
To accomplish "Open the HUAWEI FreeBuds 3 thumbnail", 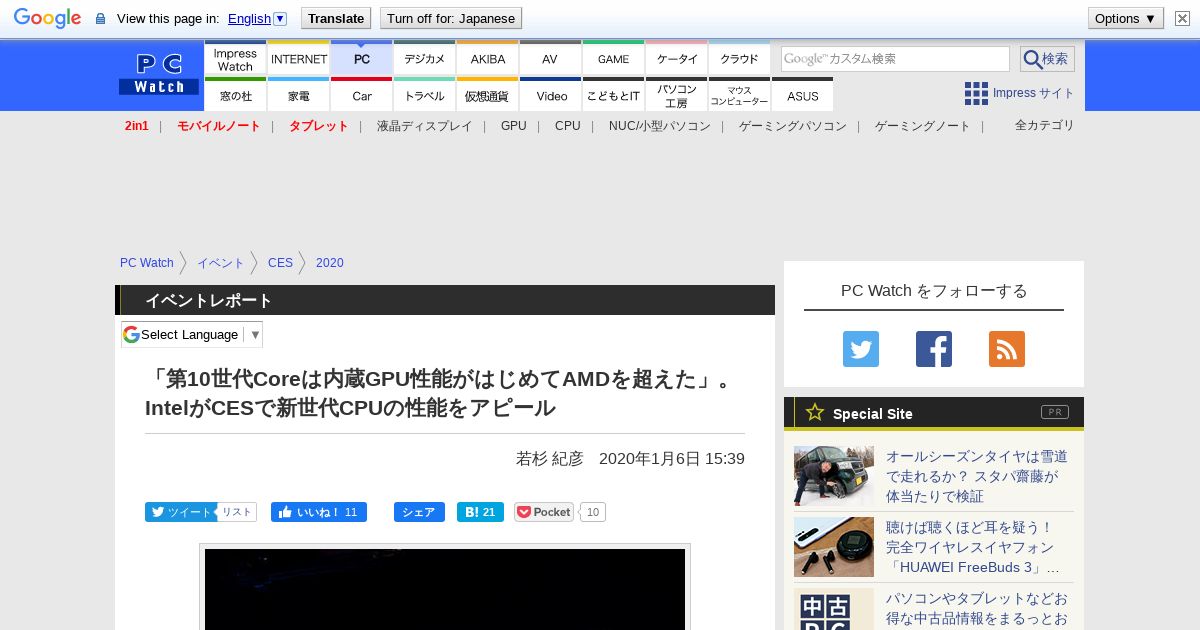I will (x=834, y=547).
